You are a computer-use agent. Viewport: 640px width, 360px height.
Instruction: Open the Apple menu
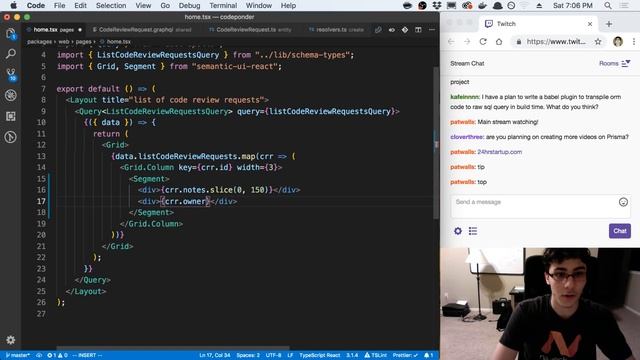pyautogui.click(x=13, y=6)
